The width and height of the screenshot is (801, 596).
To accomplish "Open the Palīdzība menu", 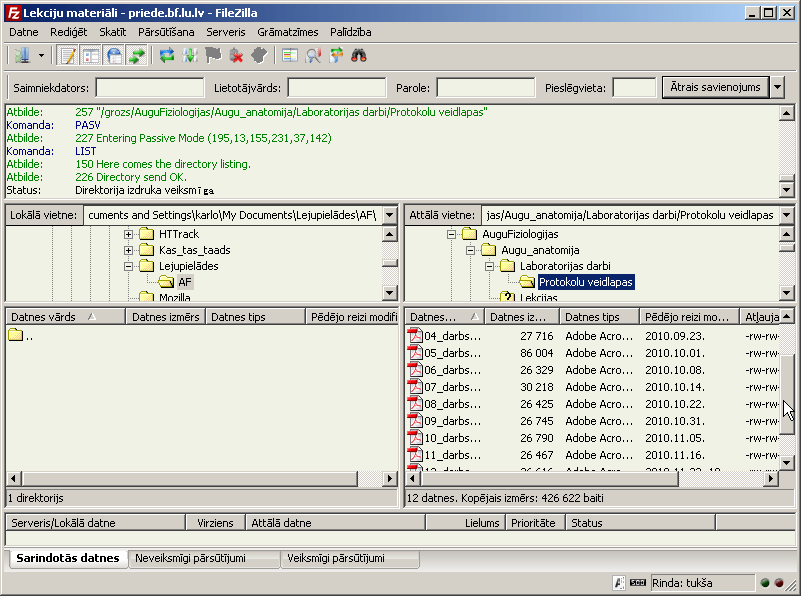I will point(350,32).
